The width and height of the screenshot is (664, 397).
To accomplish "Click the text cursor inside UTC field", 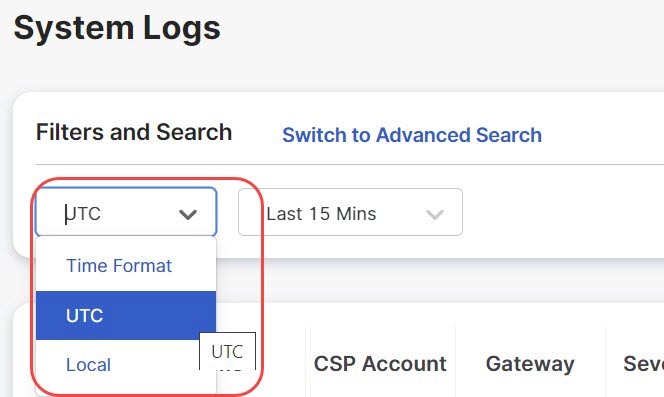I will click(66, 214).
